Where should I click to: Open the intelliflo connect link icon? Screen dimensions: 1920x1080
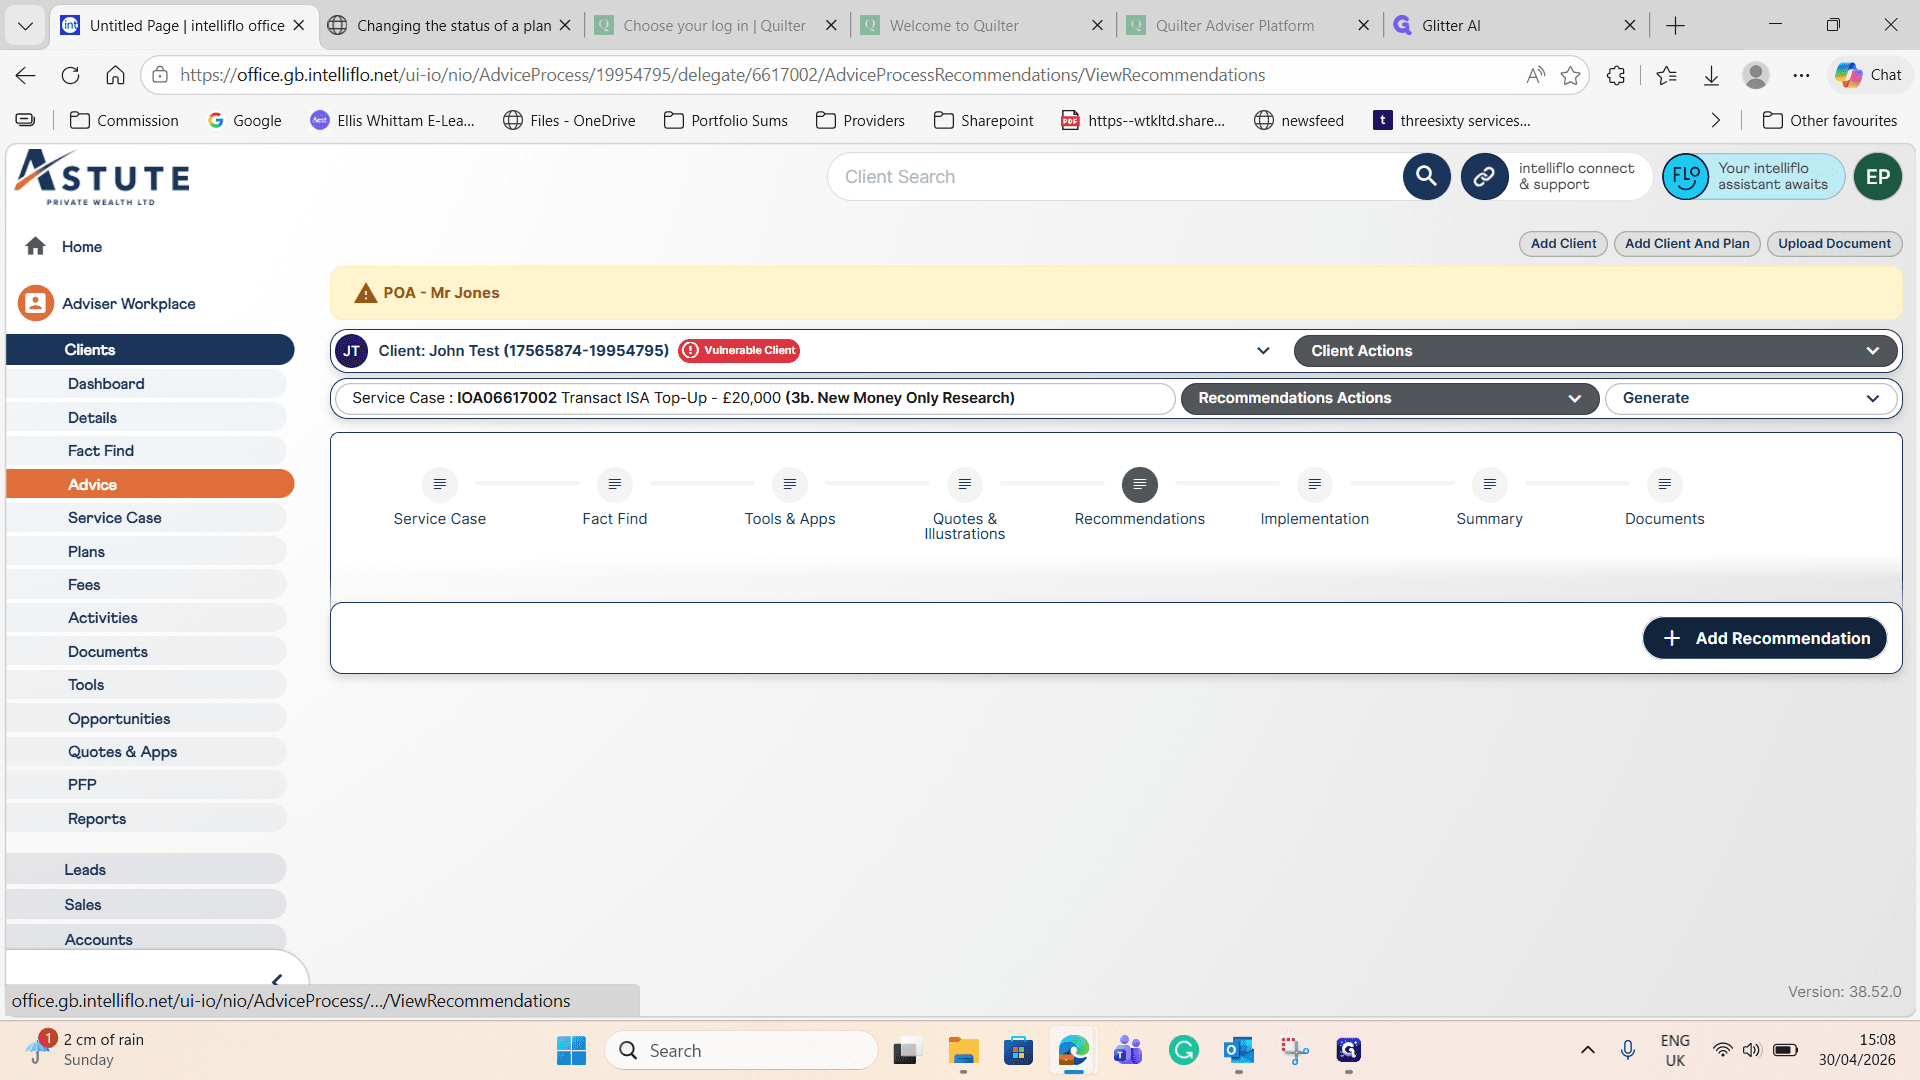[x=1484, y=177]
